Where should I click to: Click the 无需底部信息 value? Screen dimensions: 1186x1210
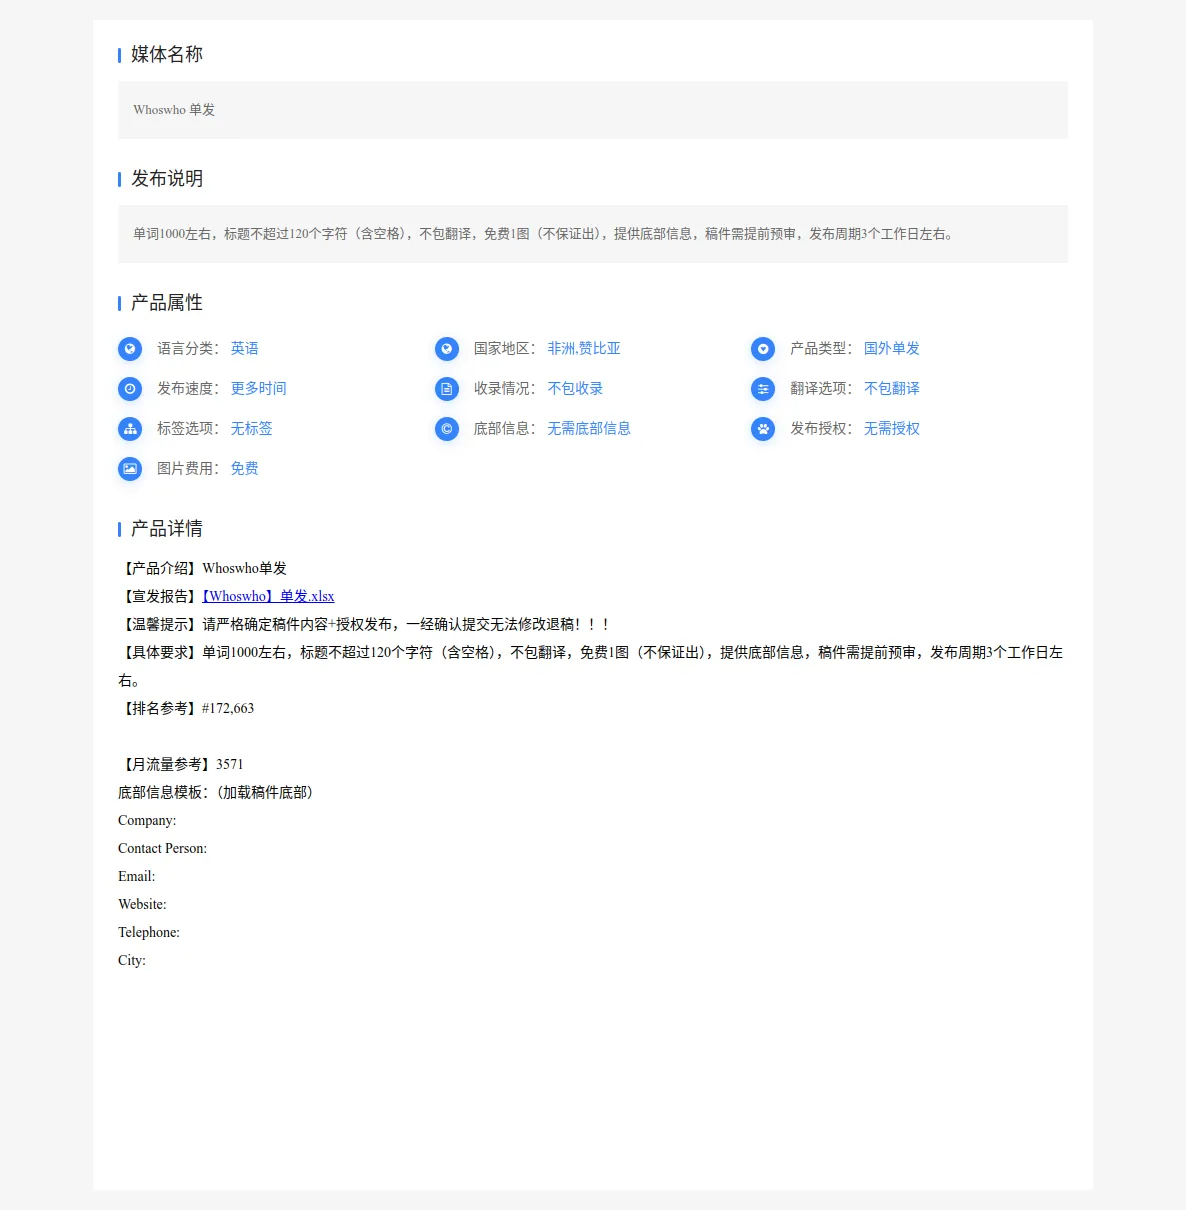click(589, 429)
